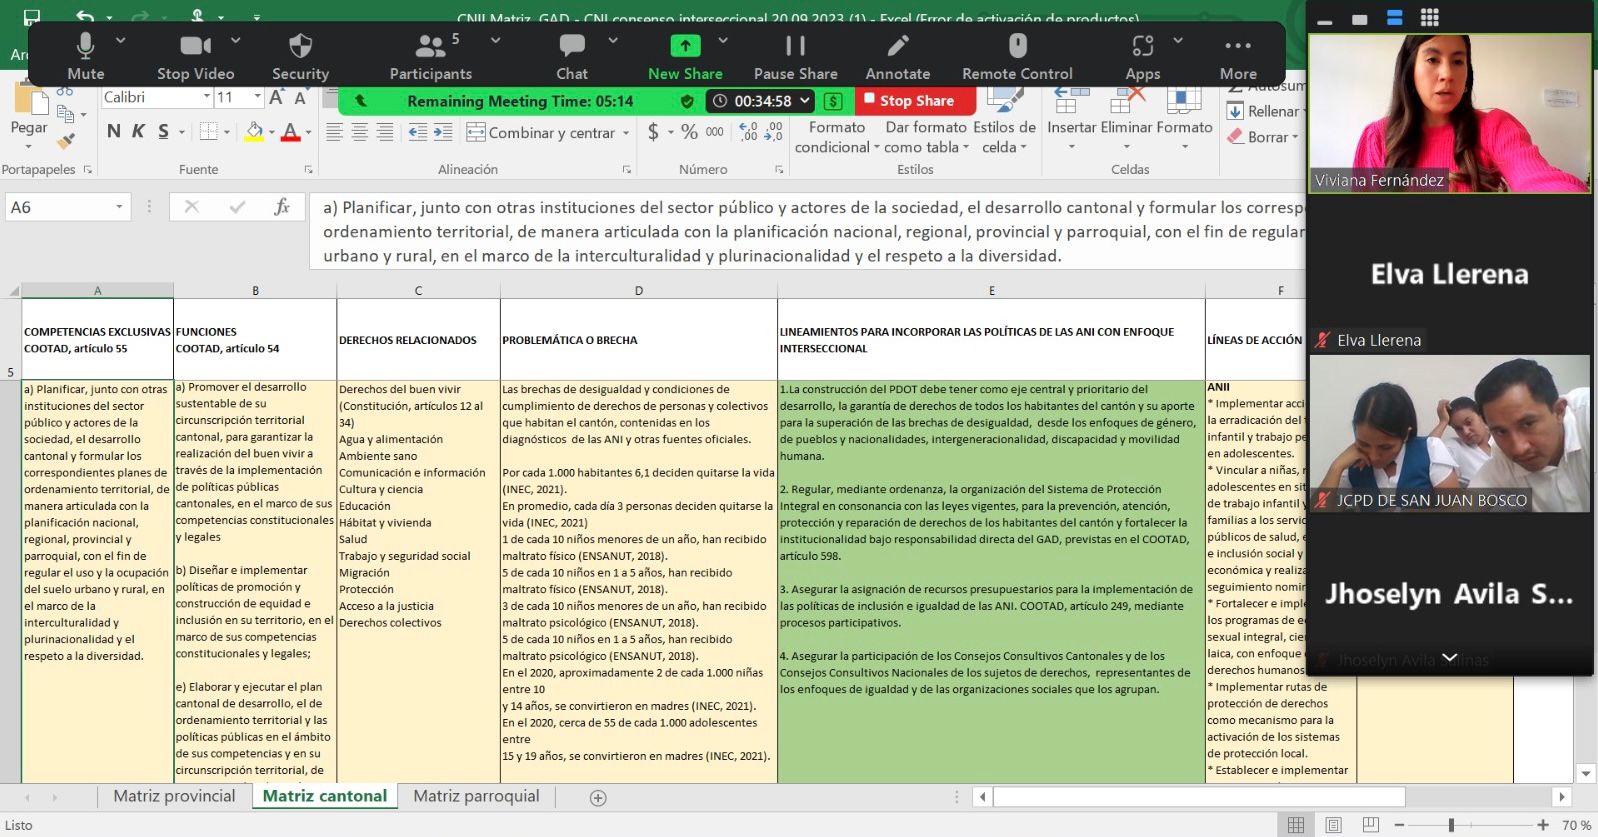This screenshot has width=1598, height=837.
Task: Expand Combinar y centrar dropdown arrow
Action: click(627, 133)
